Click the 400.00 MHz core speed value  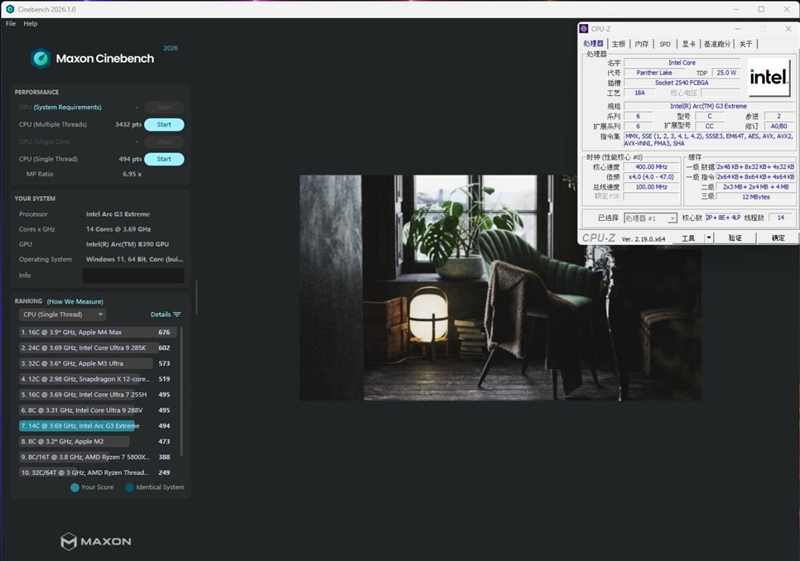[651, 167]
